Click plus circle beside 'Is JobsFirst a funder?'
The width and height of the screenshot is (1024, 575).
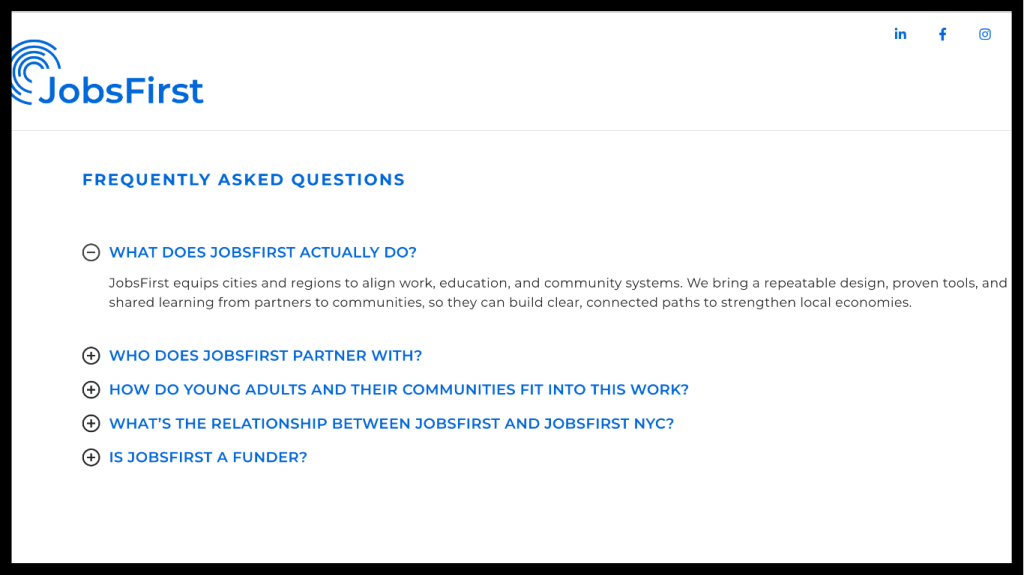pyautogui.click(x=91, y=458)
